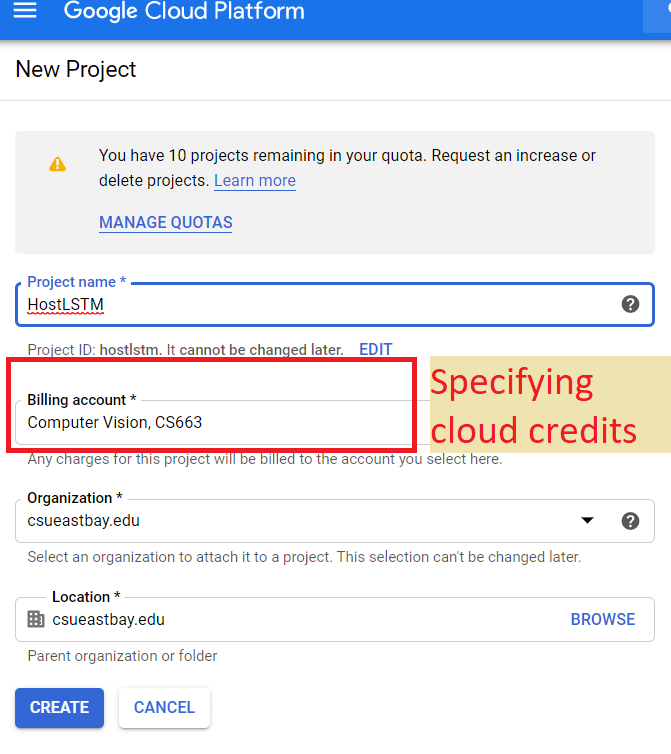Click EDIT next to Project ID
The image size is (671, 754).
[x=375, y=350]
